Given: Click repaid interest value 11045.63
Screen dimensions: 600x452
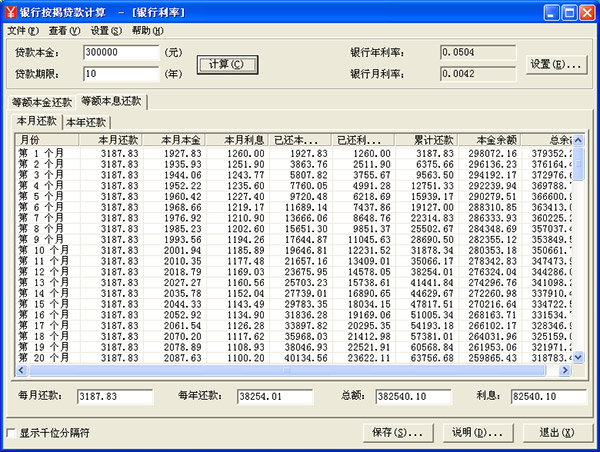Looking at the screenshot, I should pos(369,240).
